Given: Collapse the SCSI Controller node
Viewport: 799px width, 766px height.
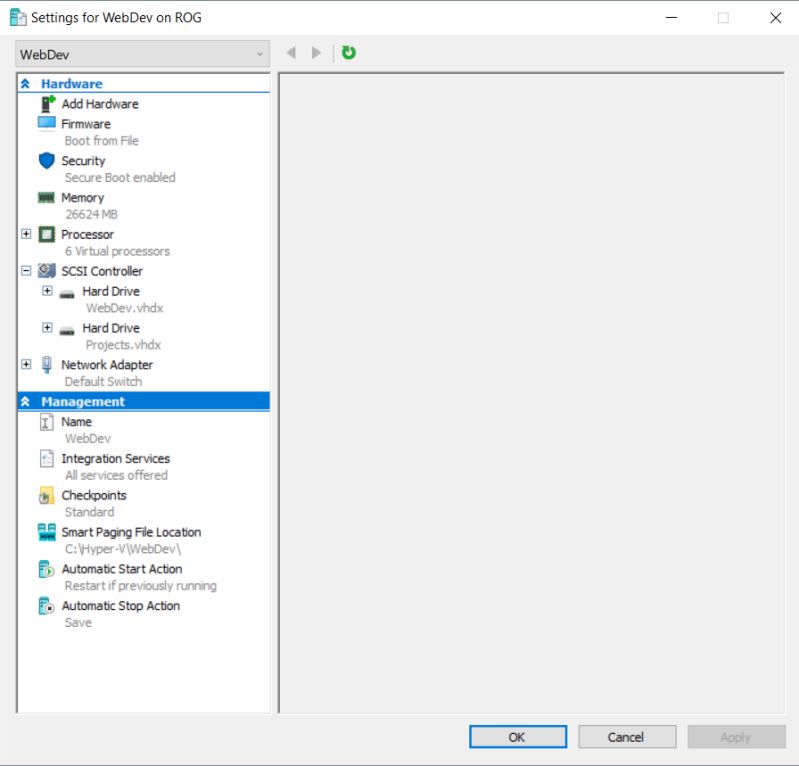Looking at the screenshot, I should point(26,270).
